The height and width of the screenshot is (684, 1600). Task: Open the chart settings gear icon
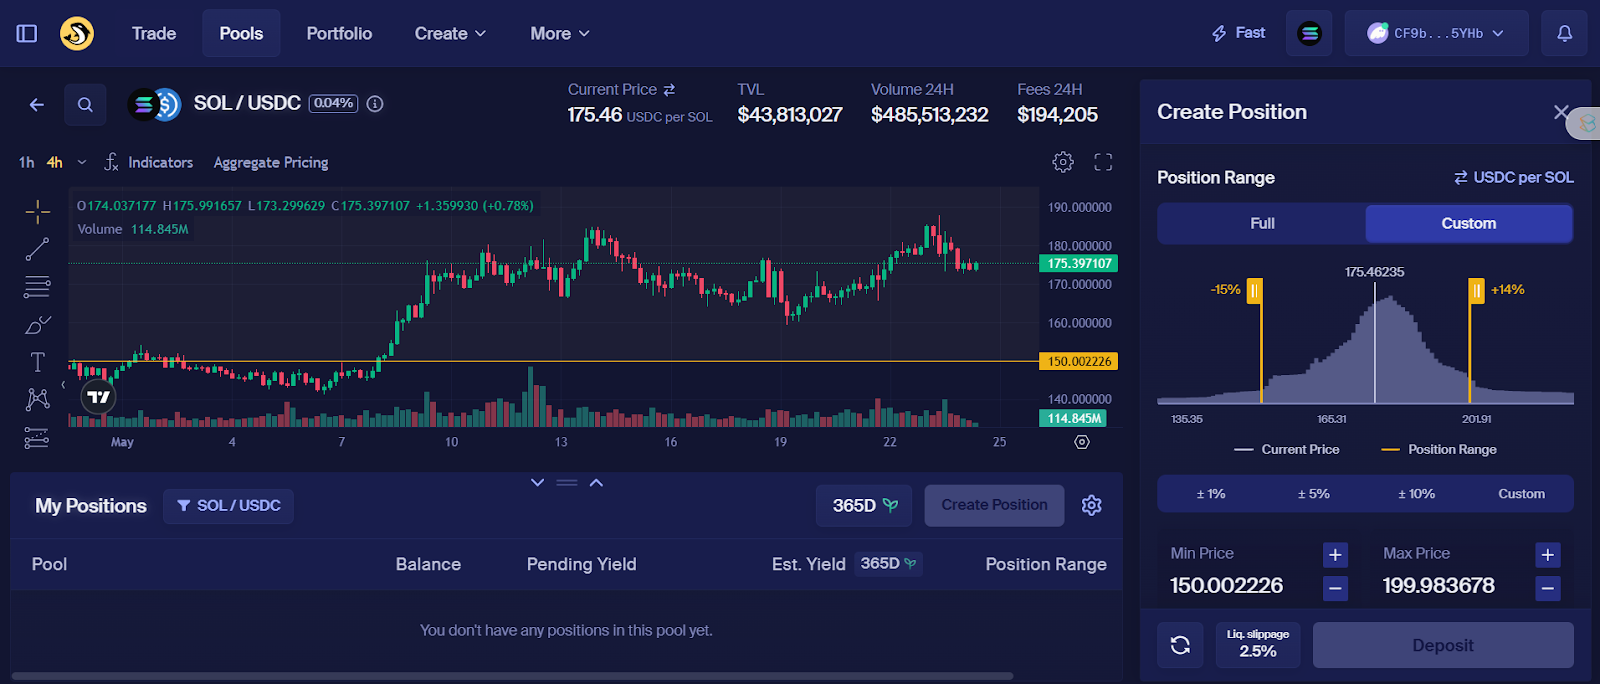click(x=1063, y=162)
